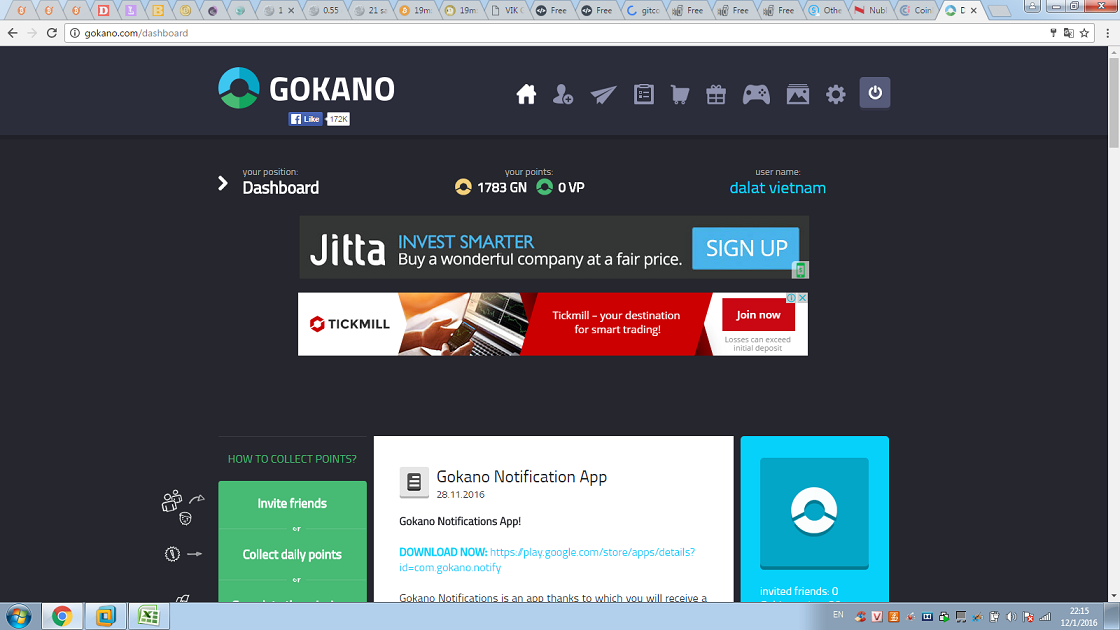Click the address bar URL field
1120x630 pixels.
pyautogui.click(x=557, y=33)
